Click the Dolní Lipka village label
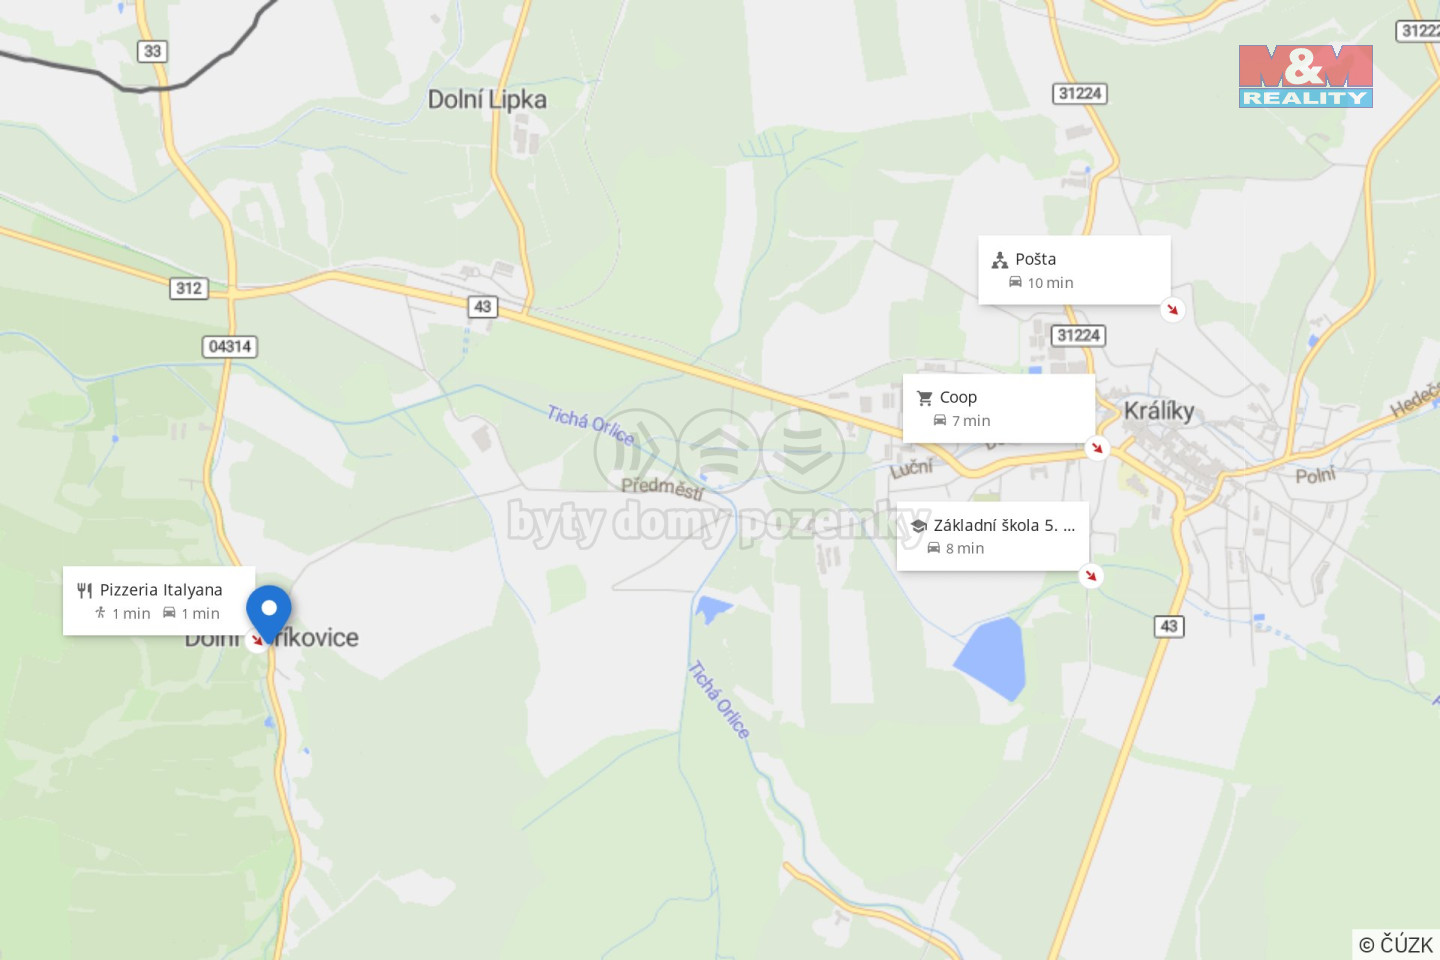 tap(487, 99)
